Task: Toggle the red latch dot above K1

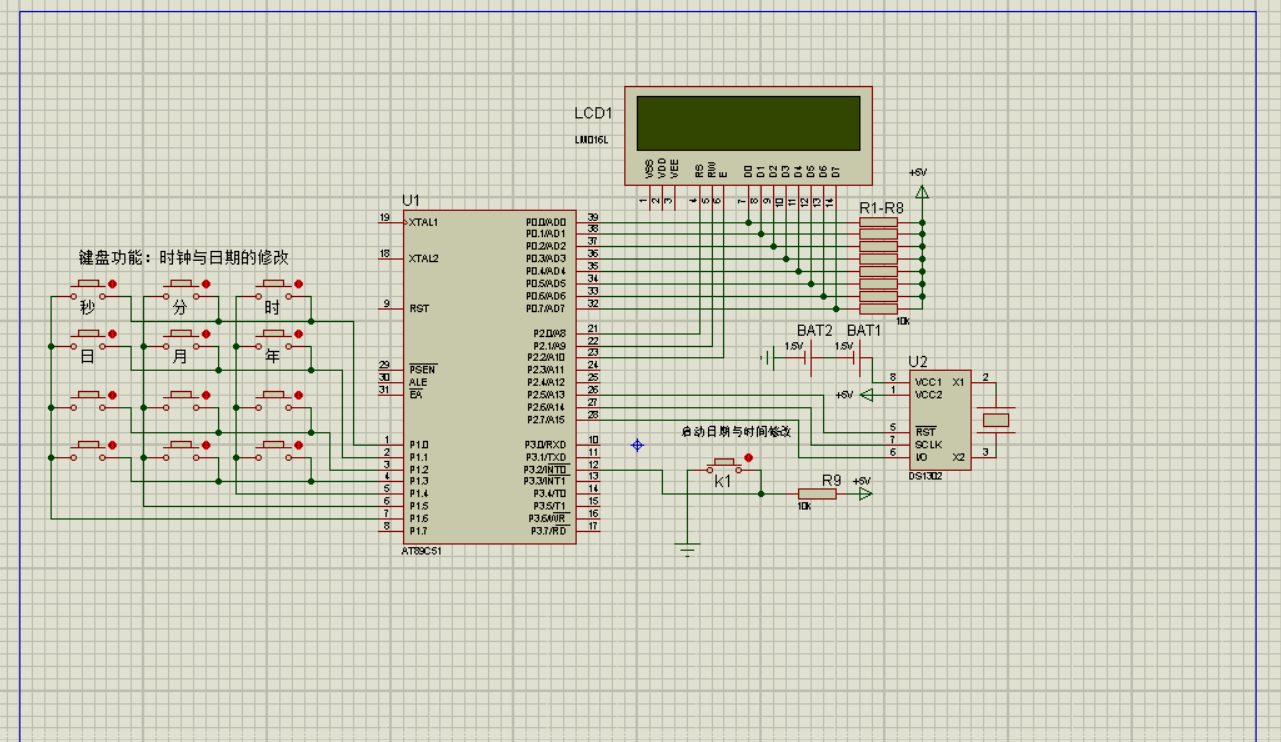Action: tap(749, 458)
